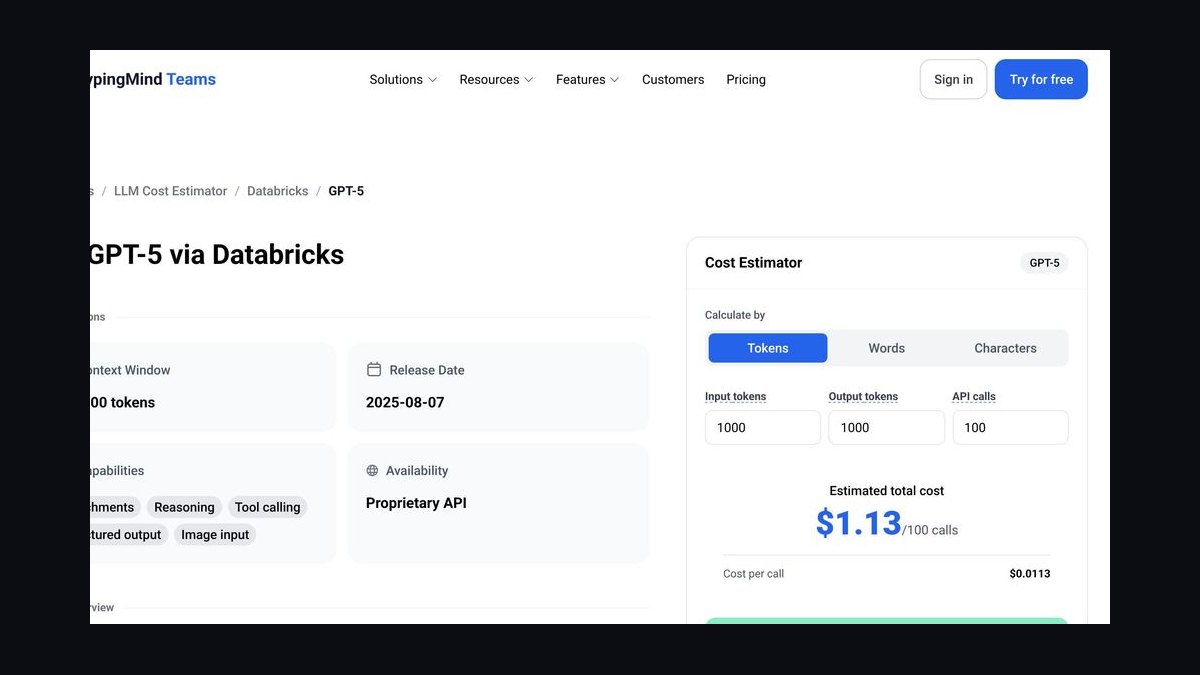1200x675 pixels.
Task: Click the Try for free button
Action: pos(1041,80)
